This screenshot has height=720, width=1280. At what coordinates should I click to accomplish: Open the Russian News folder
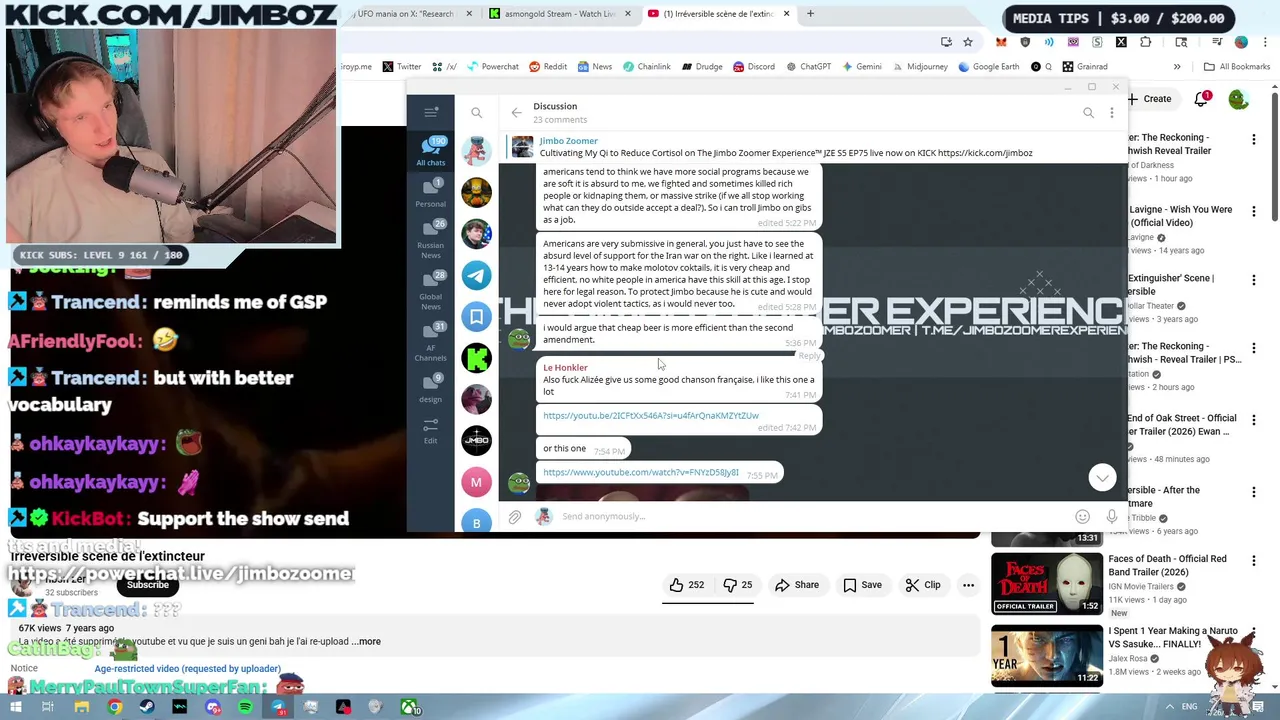pos(431,239)
